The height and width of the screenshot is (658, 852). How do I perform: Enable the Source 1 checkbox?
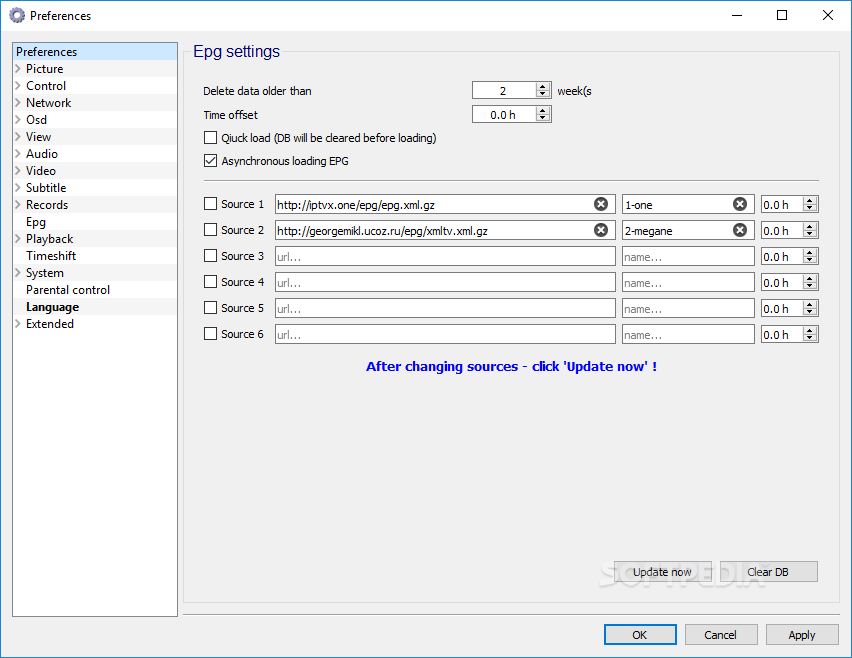pos(210,204)
